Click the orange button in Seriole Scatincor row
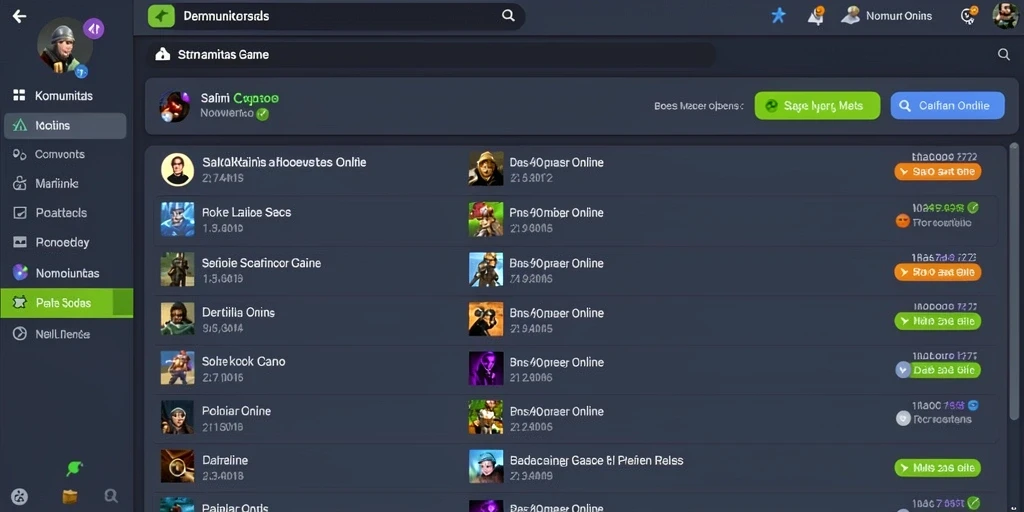1024x512 pixels. click(937, 272)
